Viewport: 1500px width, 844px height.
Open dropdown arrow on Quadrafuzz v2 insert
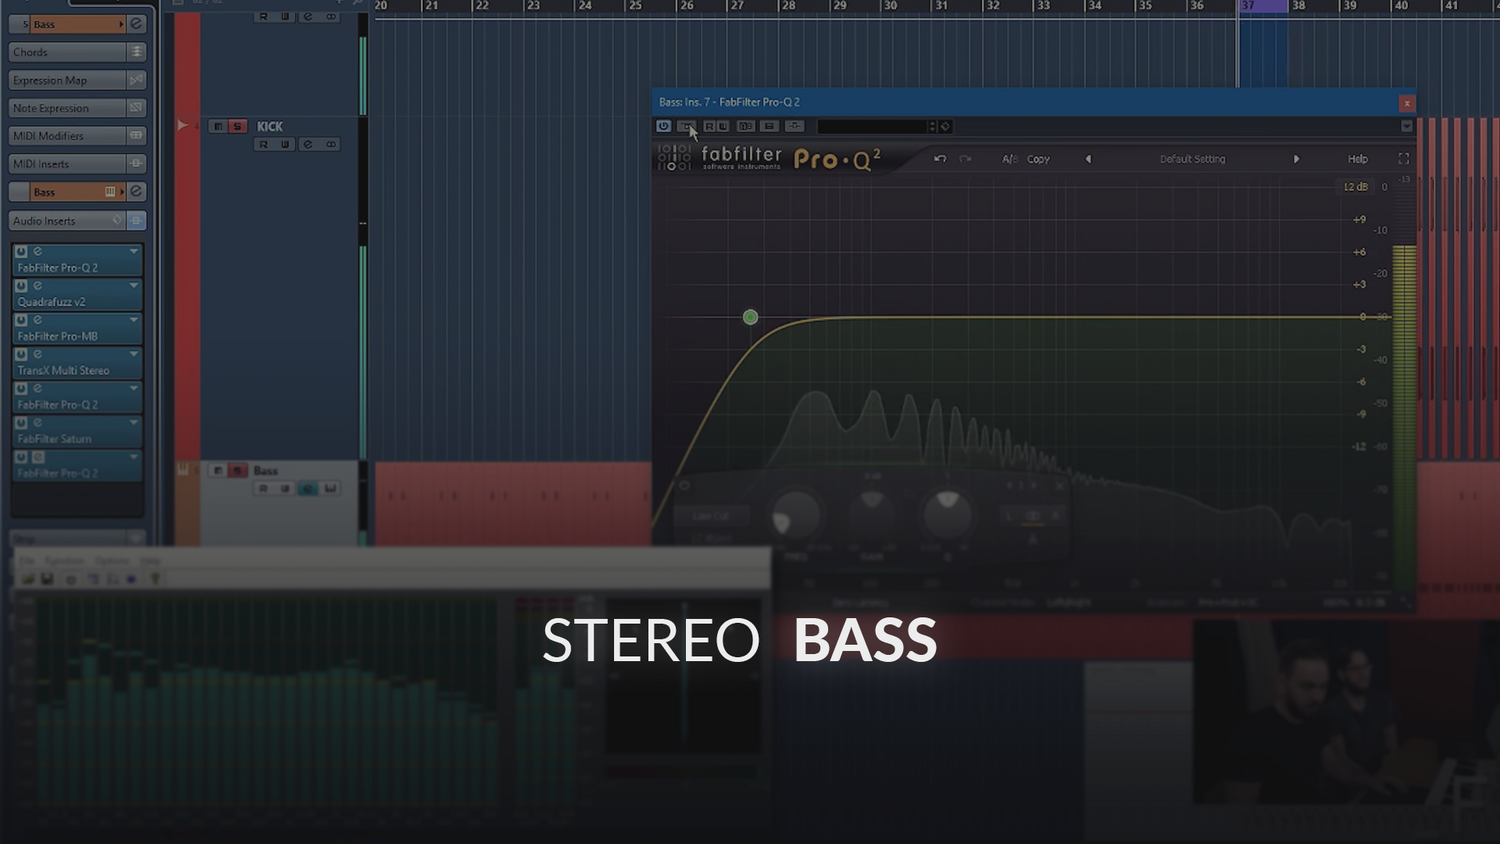pos(133,285)
